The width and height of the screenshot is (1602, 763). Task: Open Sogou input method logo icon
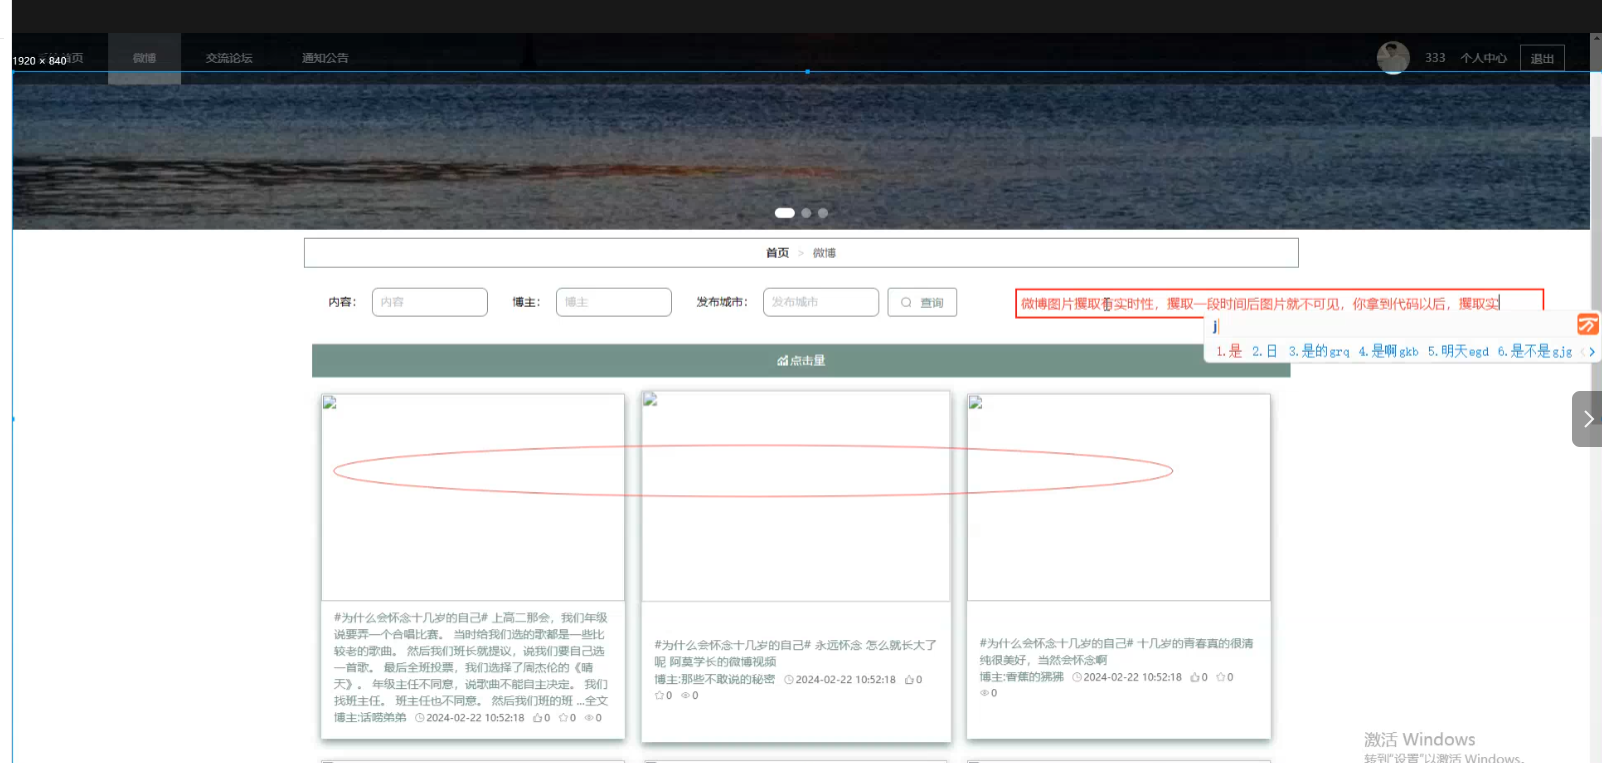coord(1588,324)
